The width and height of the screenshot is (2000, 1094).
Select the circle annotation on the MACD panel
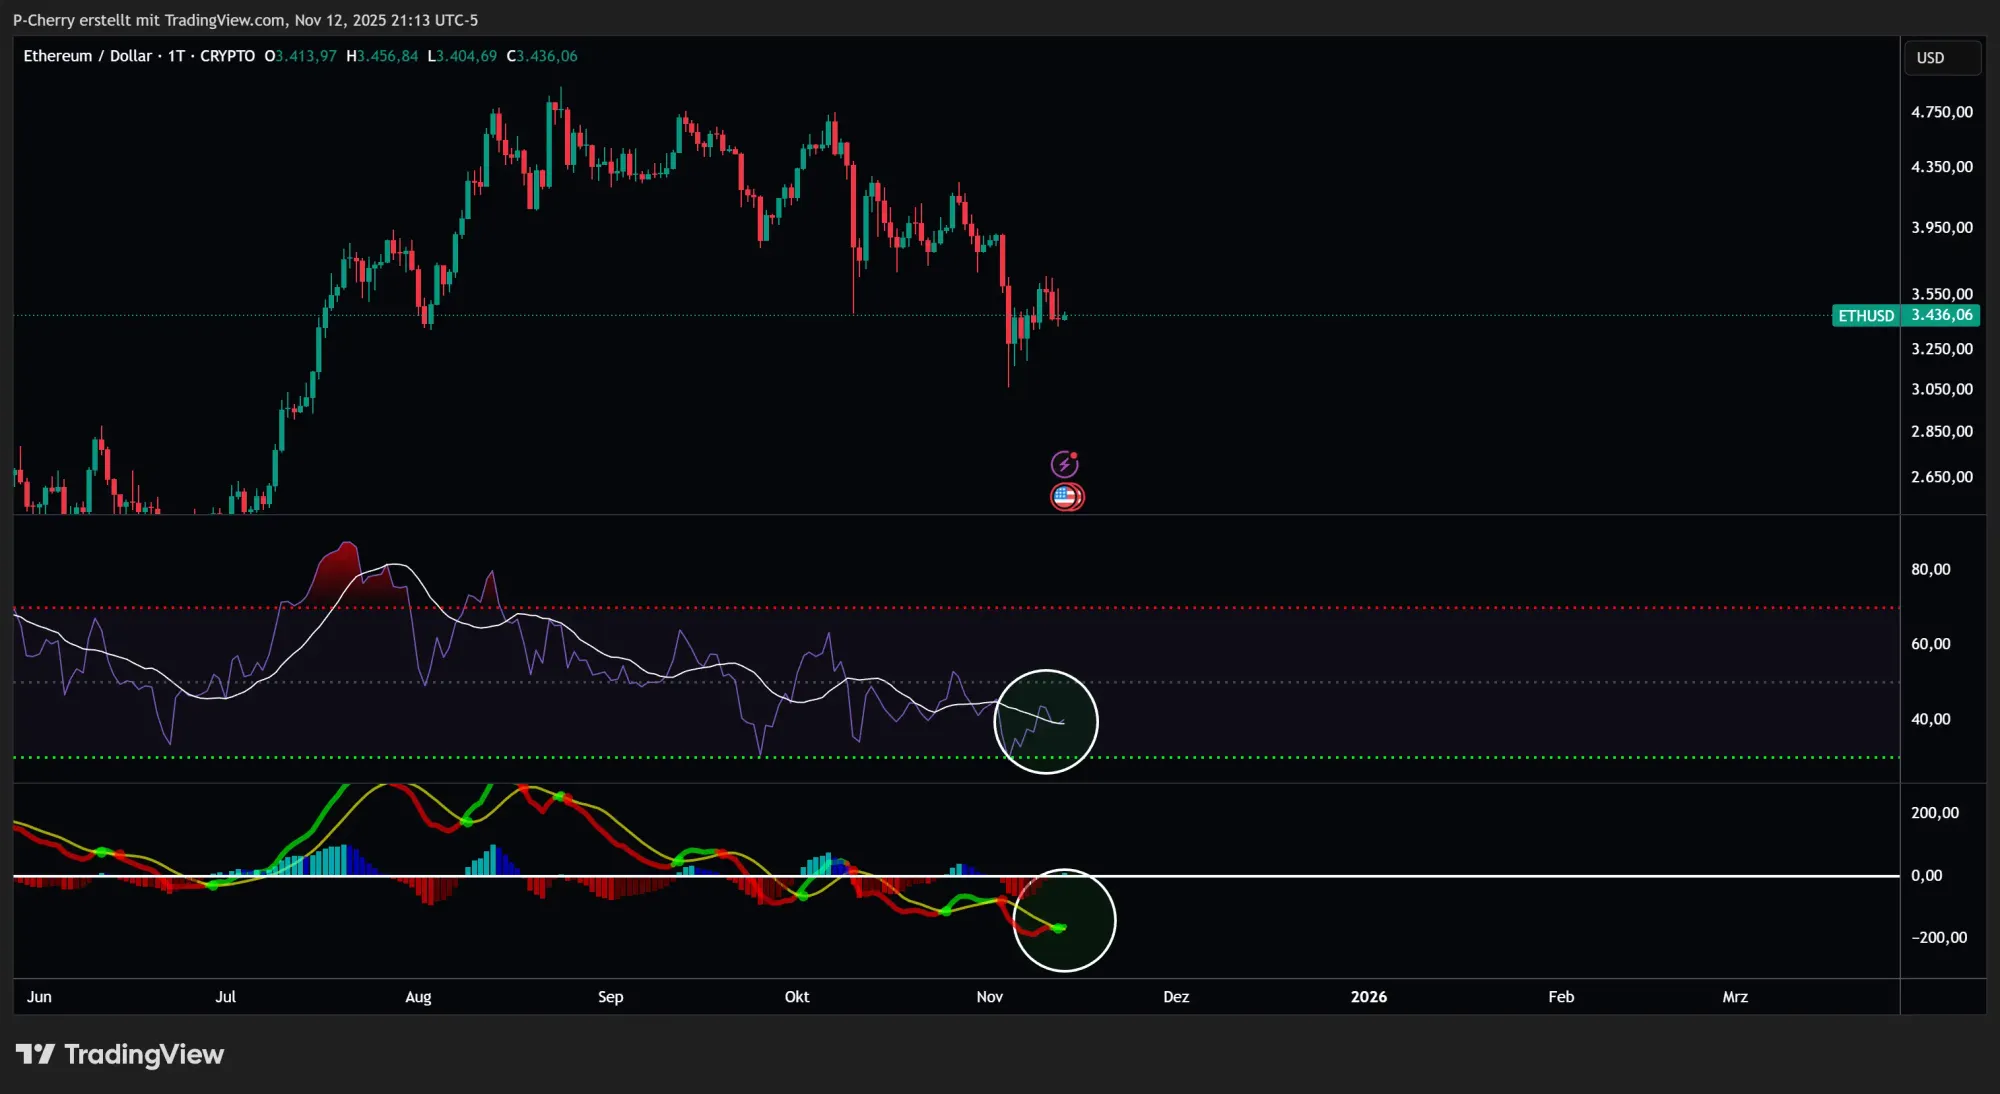[x=1066, y=920]
